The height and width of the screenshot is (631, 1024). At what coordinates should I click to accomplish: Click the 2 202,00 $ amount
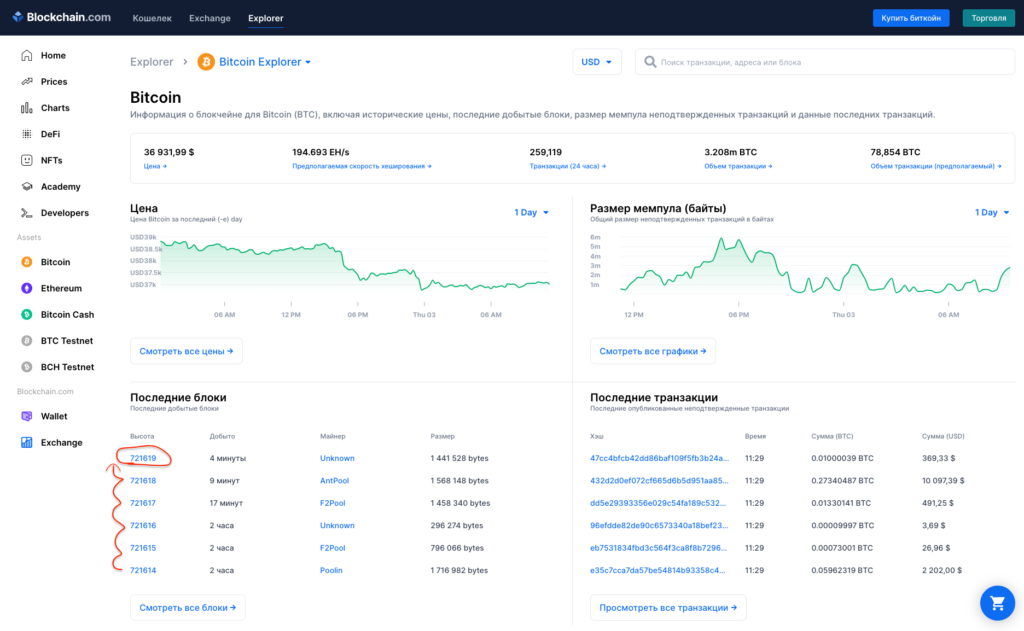click(942, 570)
